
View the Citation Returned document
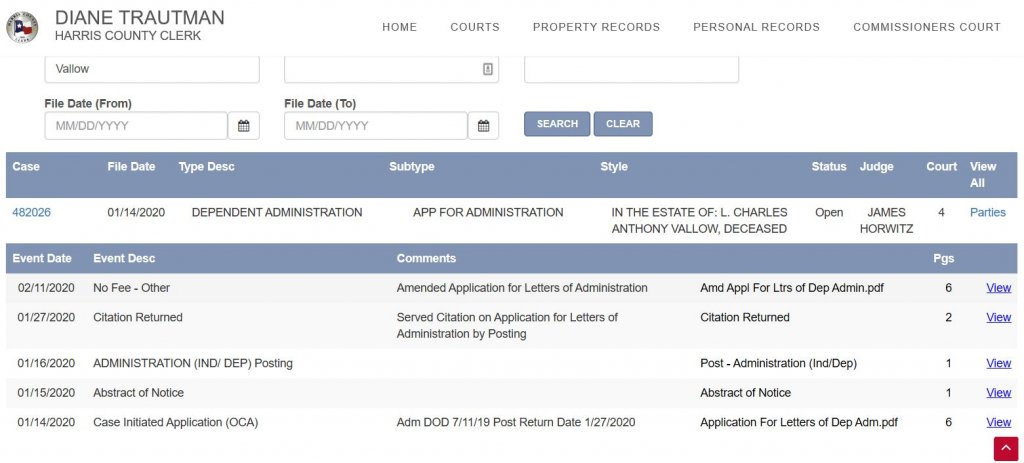(998, 317)
